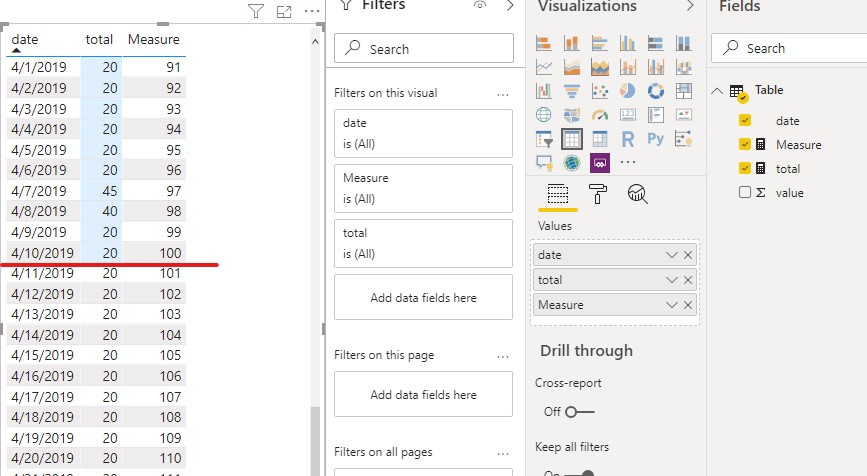
Task: Expand the total filter card
Action: [424, 243]
